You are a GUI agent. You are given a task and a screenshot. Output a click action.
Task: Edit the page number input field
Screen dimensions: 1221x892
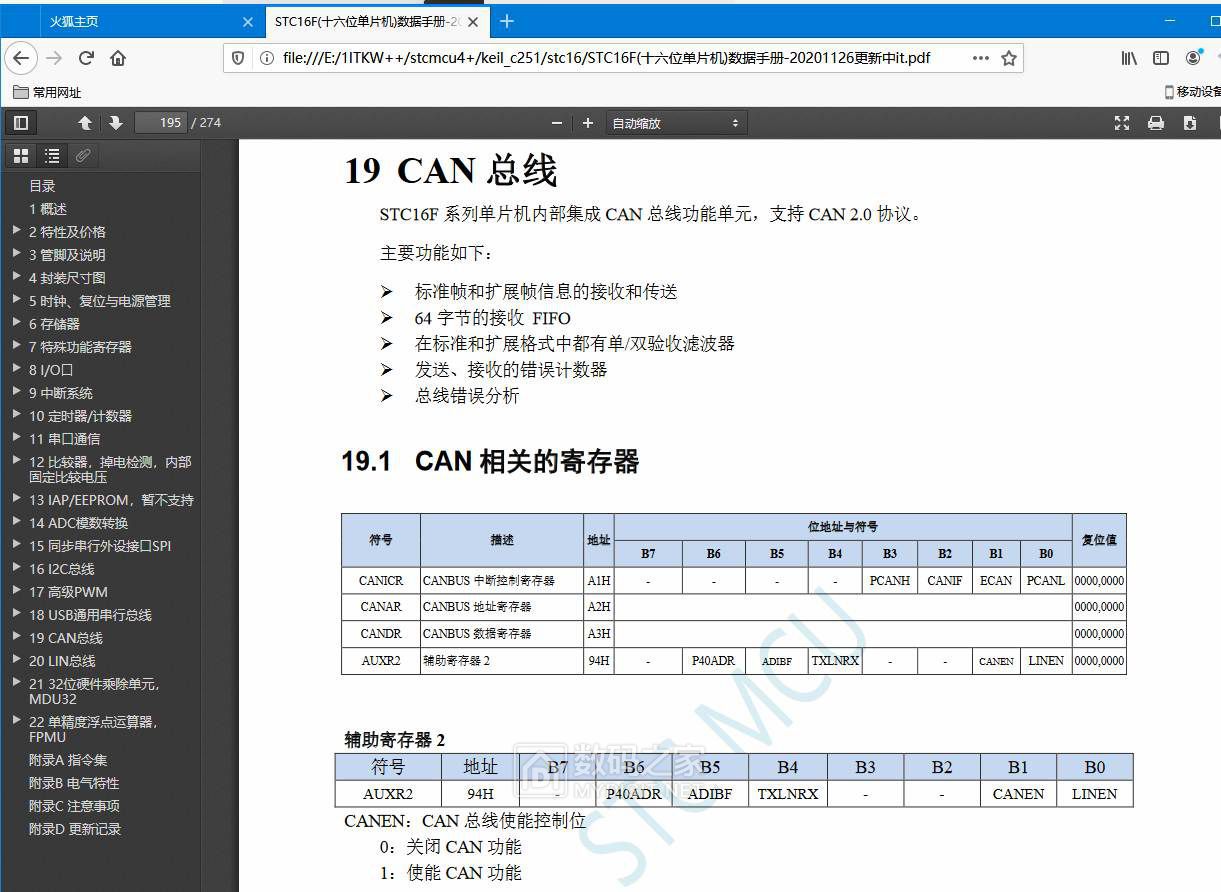160,122
